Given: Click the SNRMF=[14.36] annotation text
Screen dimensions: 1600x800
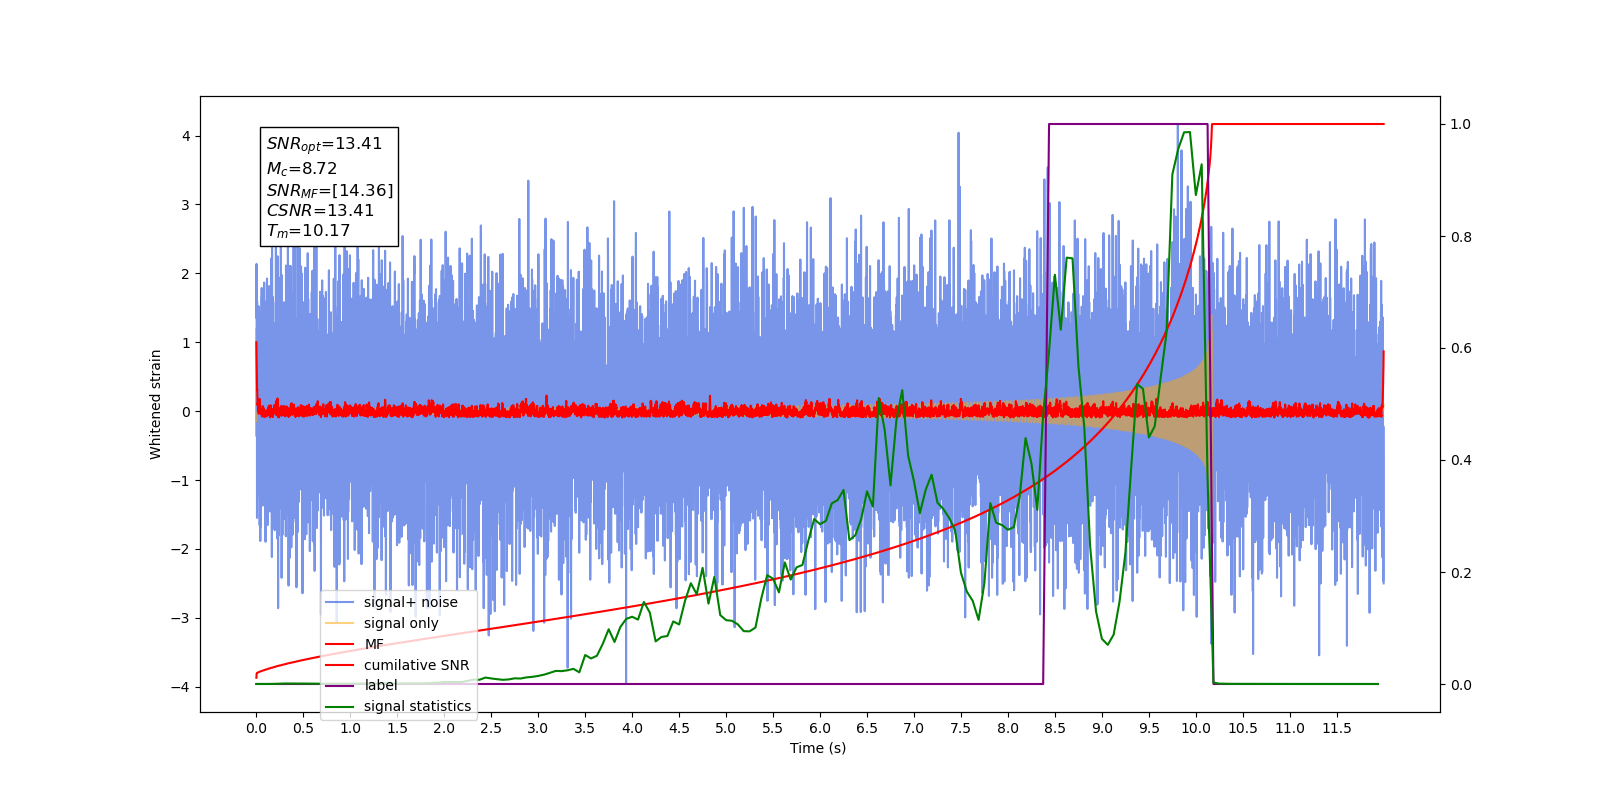Looking at the screenshot, I should (x=330, y=190).
